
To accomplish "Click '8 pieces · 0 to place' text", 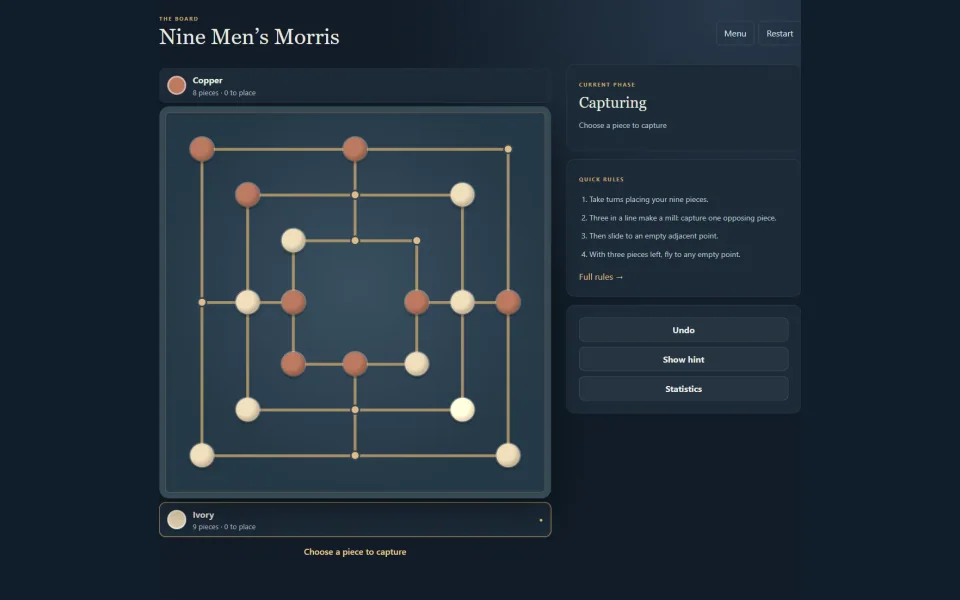I will pyautogui.click(x=224, y=93).
